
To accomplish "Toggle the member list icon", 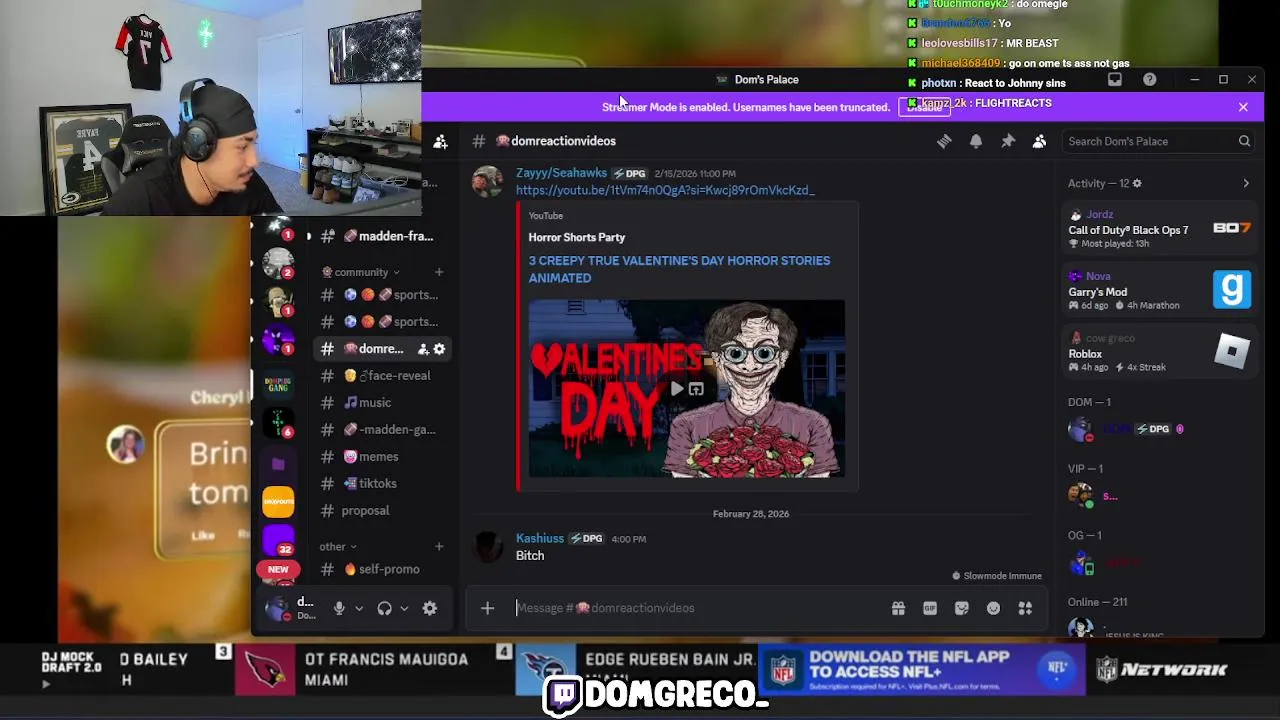I will coord(1040,141).
